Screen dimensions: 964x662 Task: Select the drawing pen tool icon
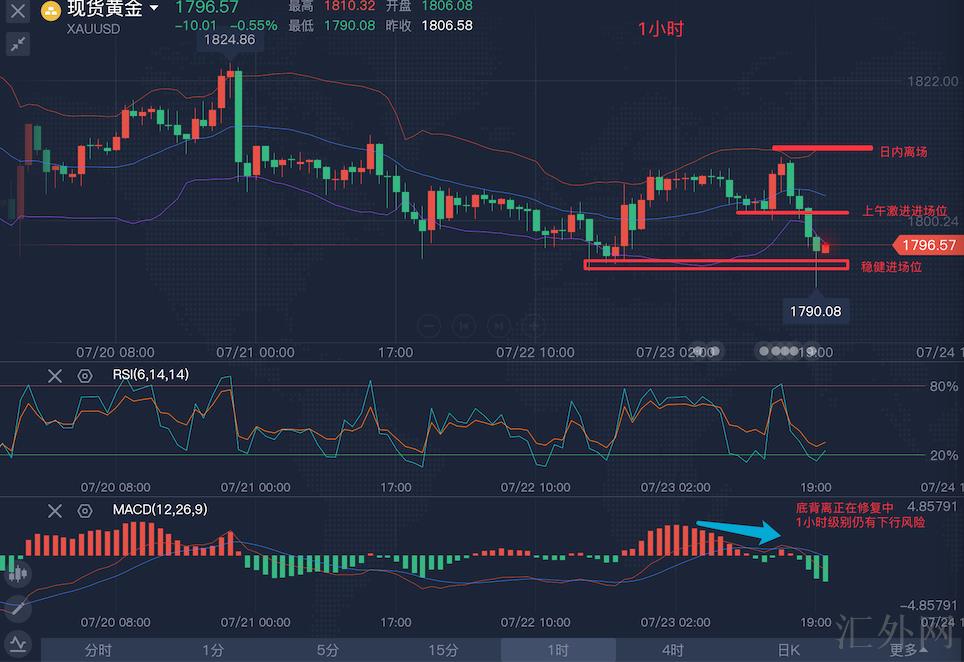pos(17,608)
